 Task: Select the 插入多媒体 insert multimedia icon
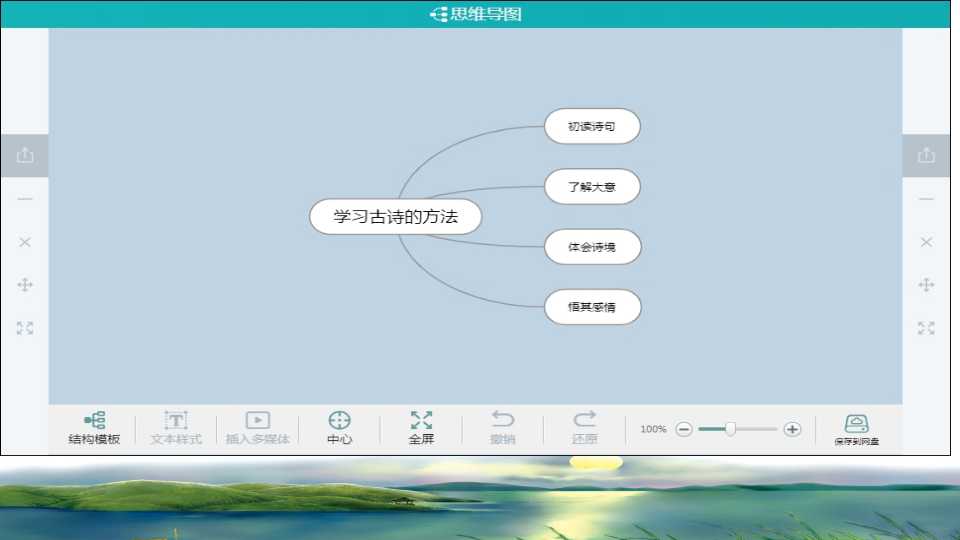pos(258,420)
